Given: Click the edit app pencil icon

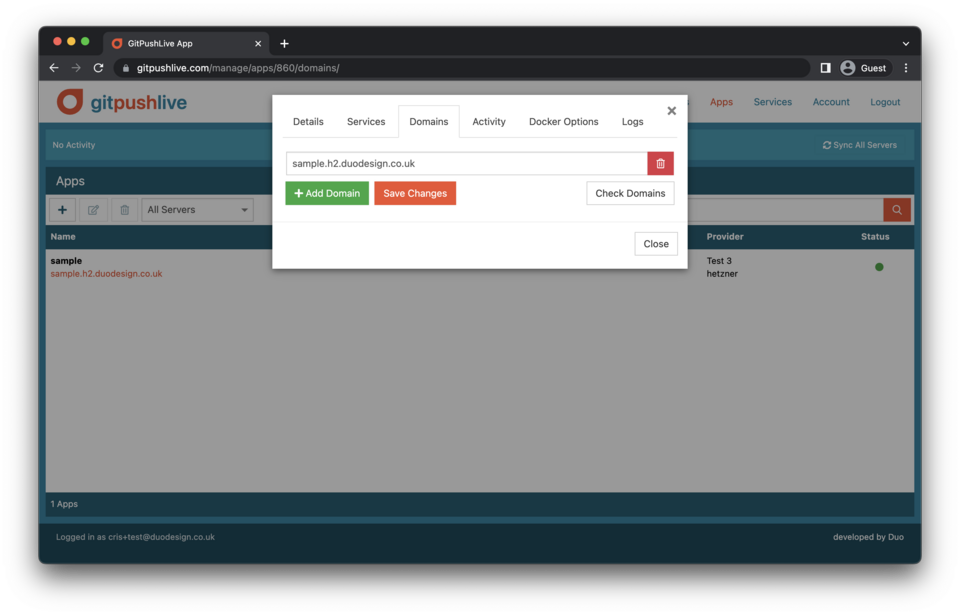Looking at the screenshot, I should point(93,210).
